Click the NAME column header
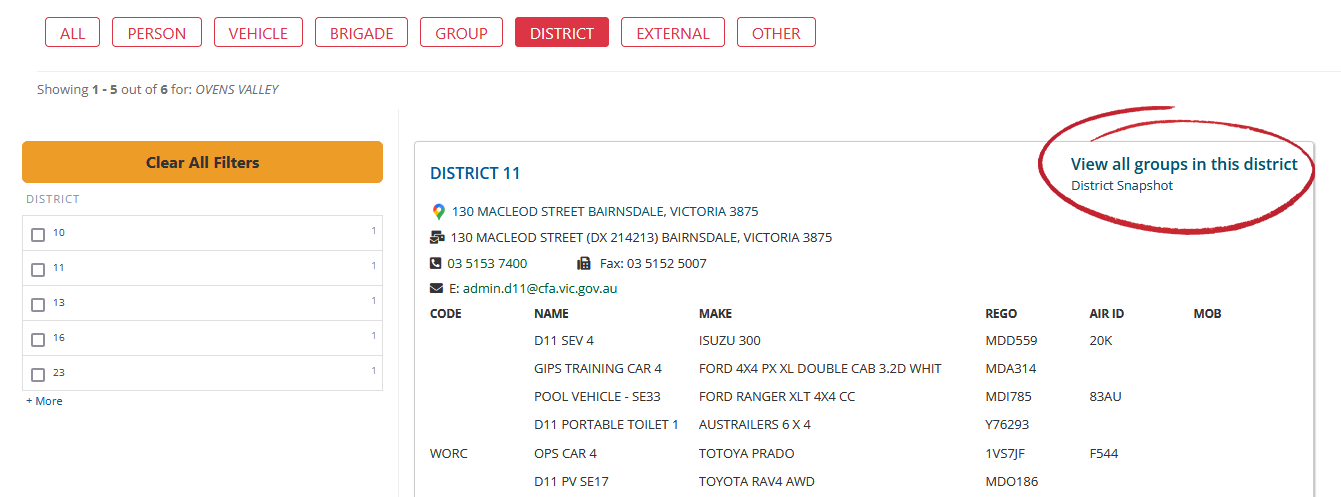The width and height of the screenshot is (1341, 497). 551,314
